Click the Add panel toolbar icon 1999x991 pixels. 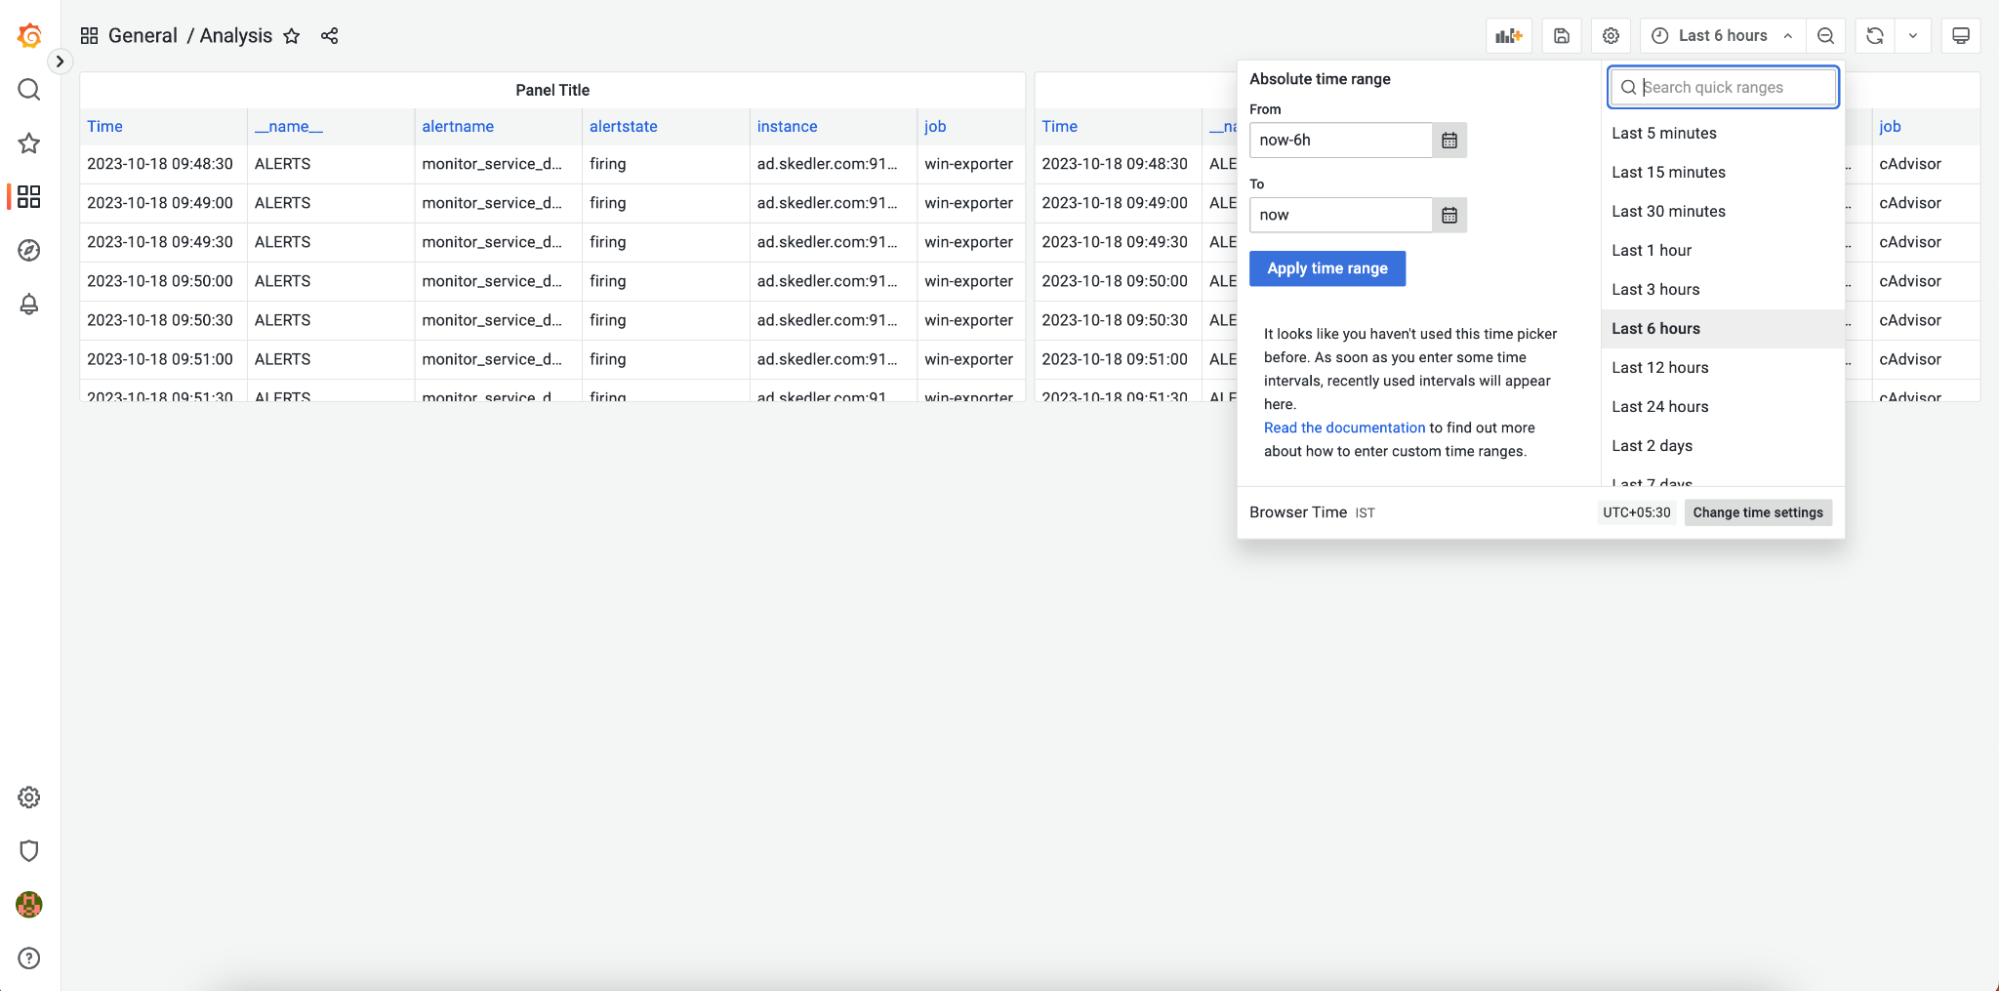tap(1508, 35)
